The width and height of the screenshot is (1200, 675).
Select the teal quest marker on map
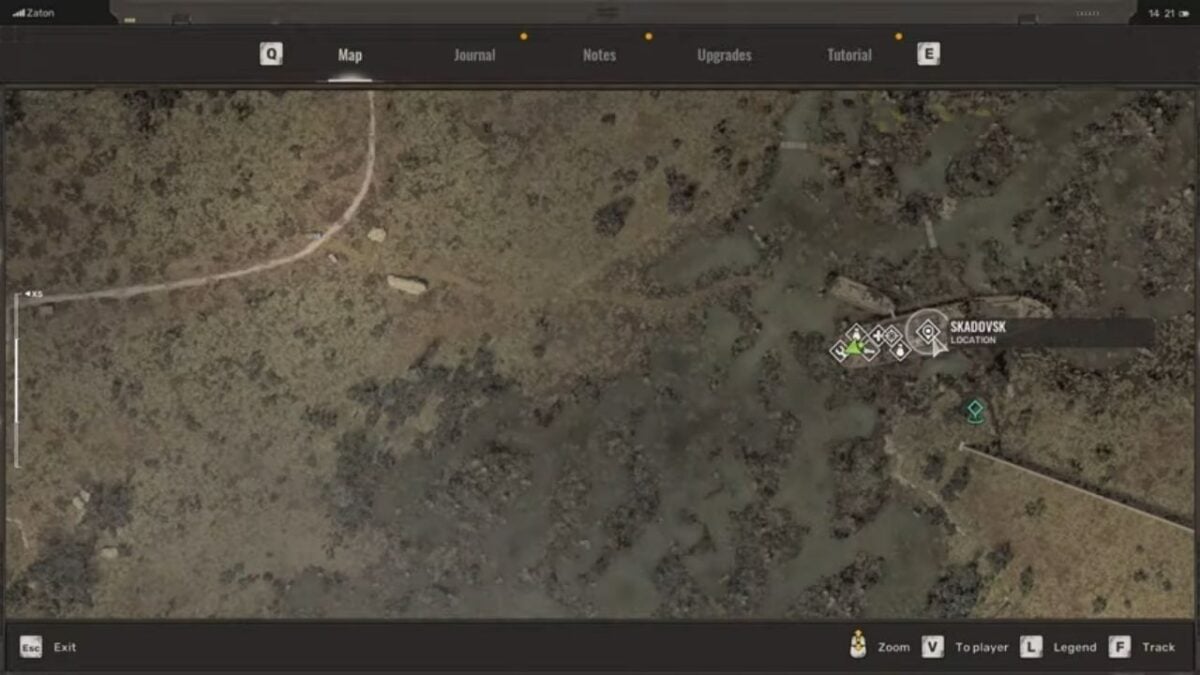click(x=974, y=409)
